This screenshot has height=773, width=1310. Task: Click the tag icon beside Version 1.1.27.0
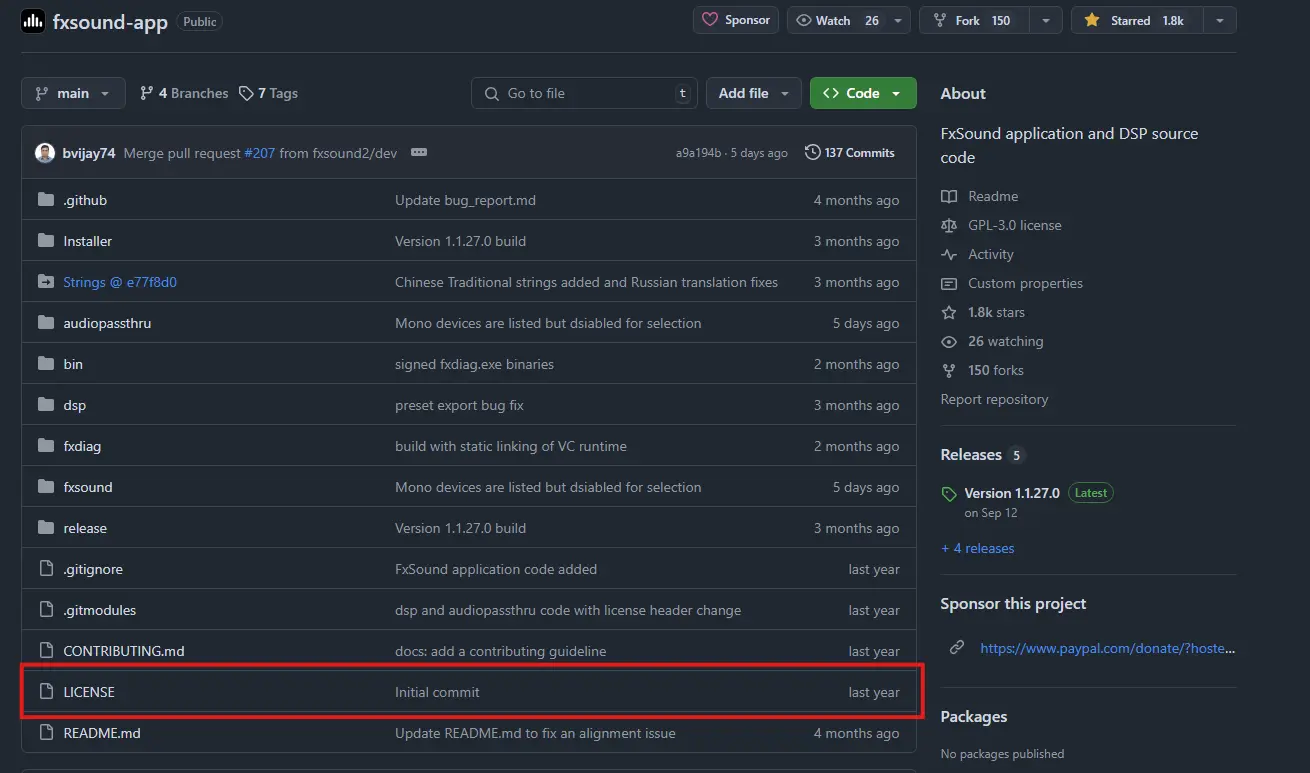pos(949,494)
